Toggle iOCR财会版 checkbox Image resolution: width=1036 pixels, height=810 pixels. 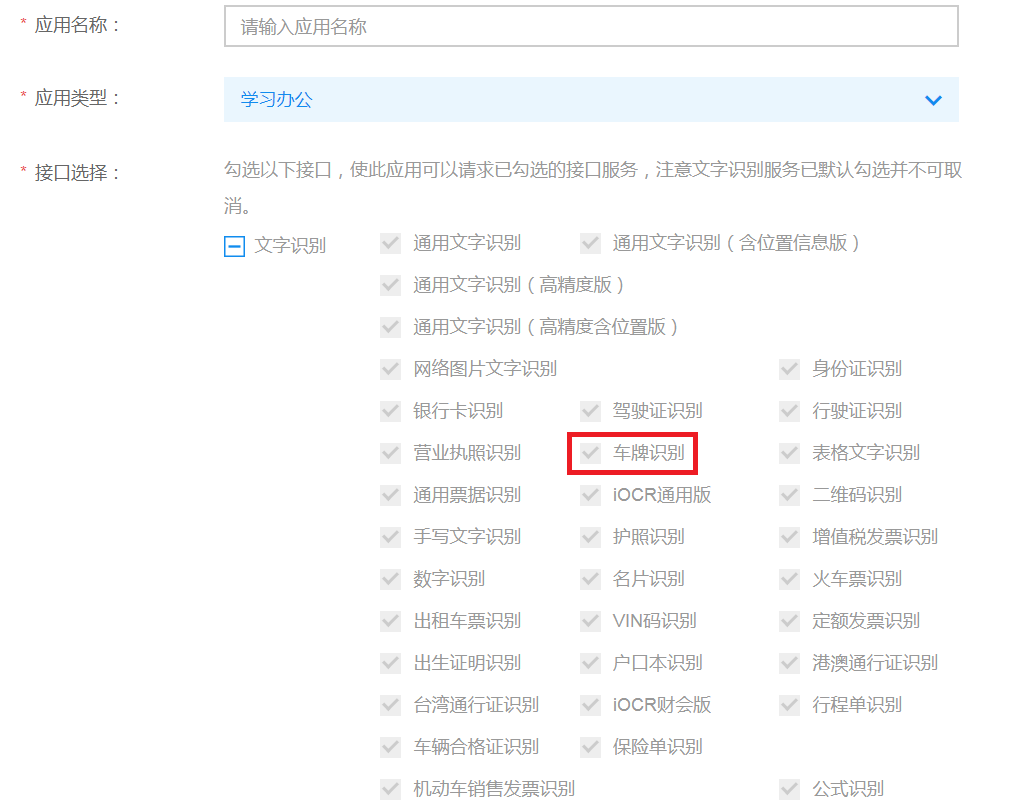tap(590, 705)
